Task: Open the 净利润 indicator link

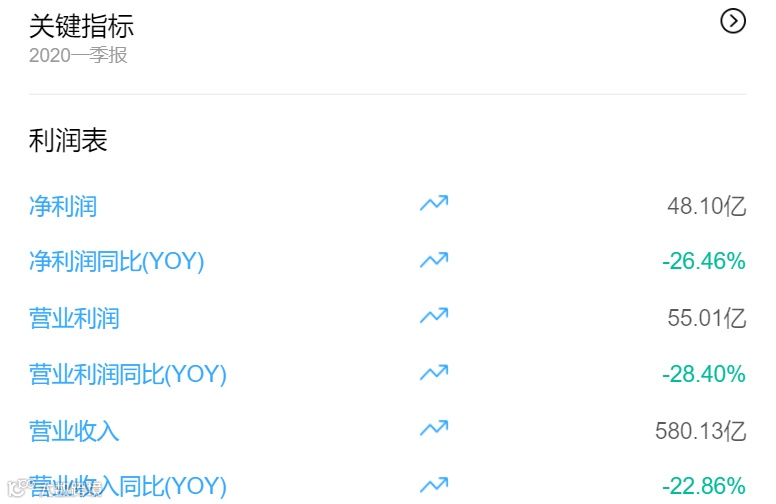Action: (63, 206)
